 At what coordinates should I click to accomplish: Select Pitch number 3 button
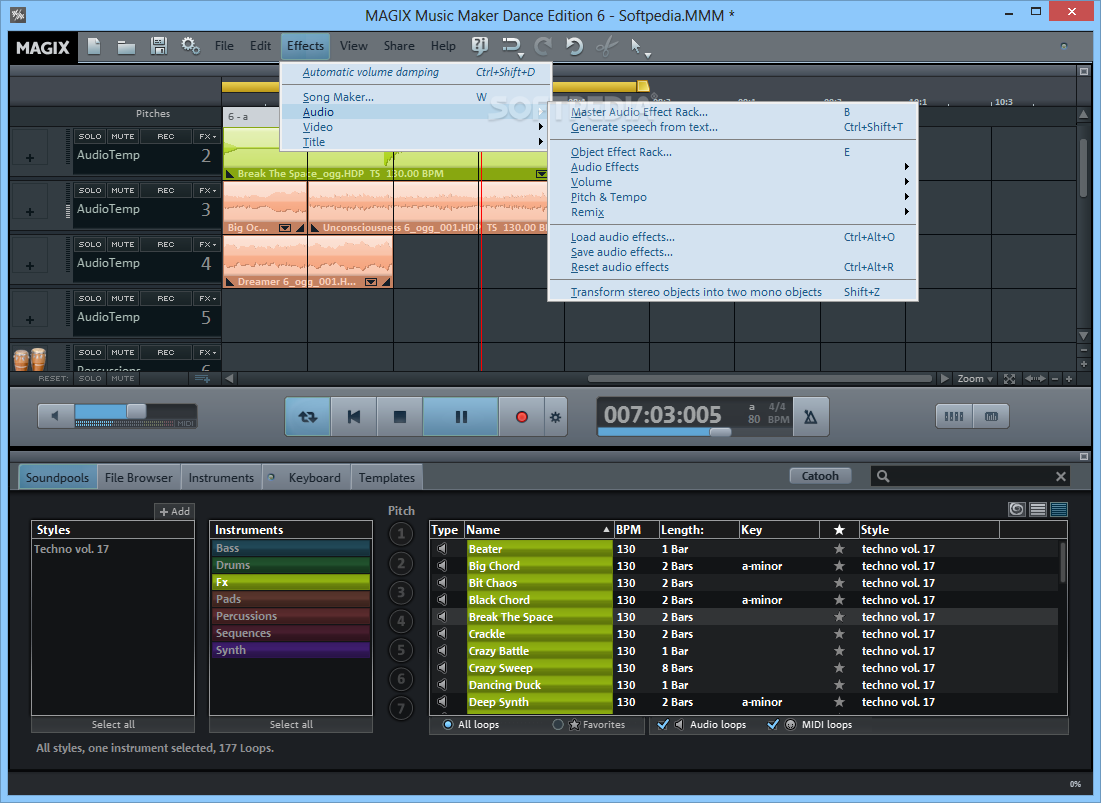[x=401, y=592]
